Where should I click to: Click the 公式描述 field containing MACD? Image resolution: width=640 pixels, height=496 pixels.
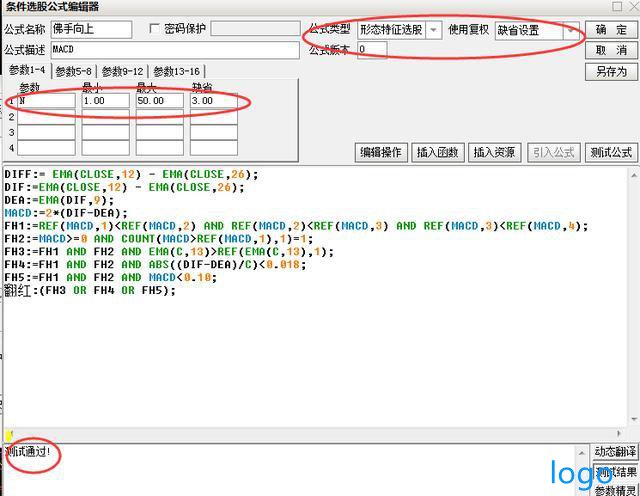(x=175, y=50)
